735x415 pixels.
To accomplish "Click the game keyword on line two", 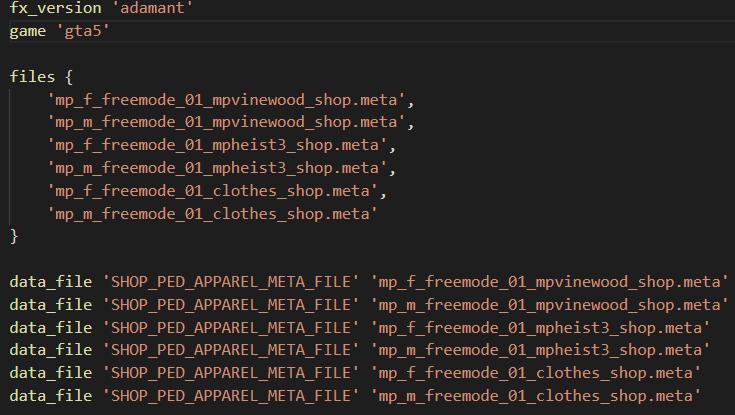I will pos(28,31).
